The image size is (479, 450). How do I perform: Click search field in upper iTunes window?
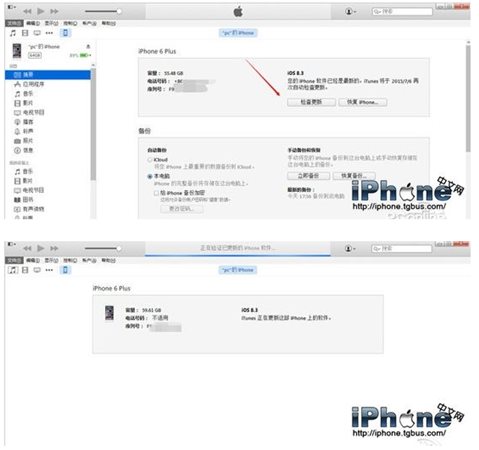[402, 12]
